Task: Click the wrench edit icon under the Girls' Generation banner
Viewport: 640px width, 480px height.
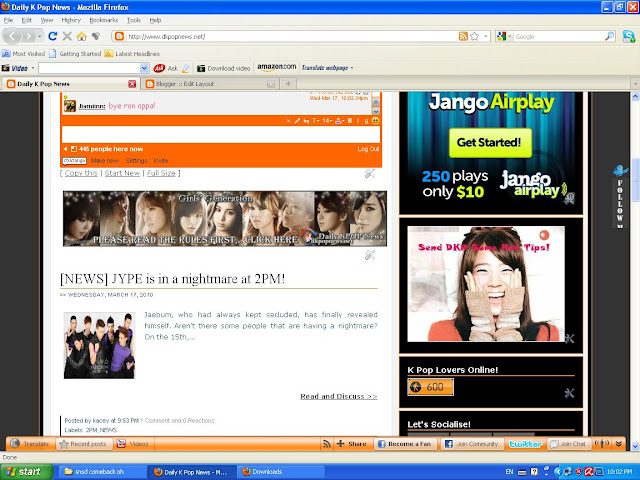Action: [x=370, y=255]
